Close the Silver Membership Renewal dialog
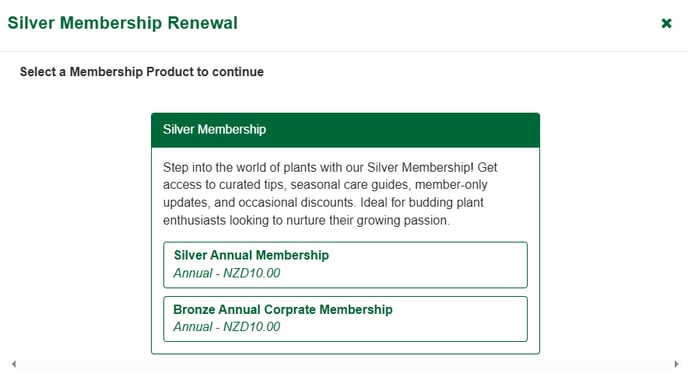 [x=666, y=23]
